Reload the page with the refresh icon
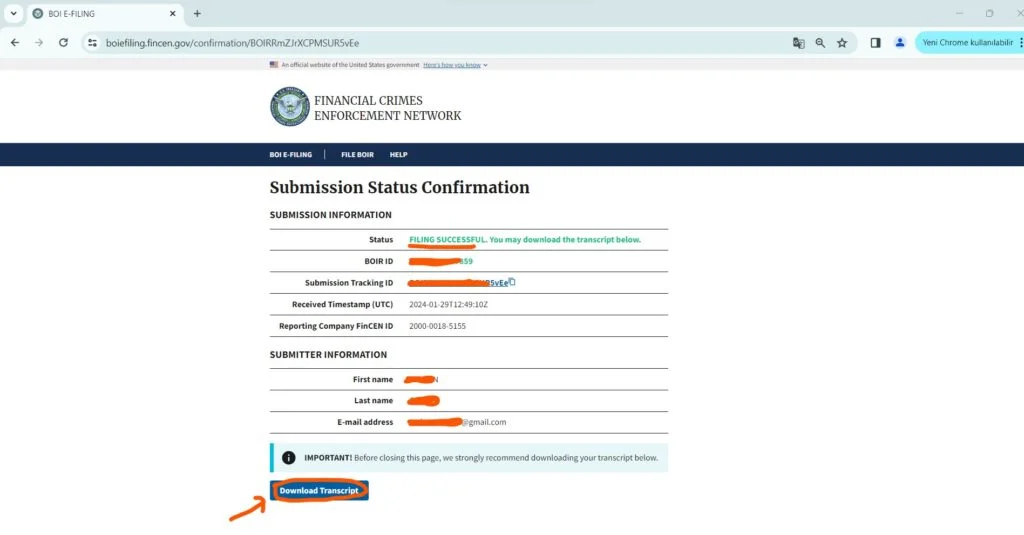Image resolution: width=1024 pixels, height=535 pixels. [x=63, y=43]
